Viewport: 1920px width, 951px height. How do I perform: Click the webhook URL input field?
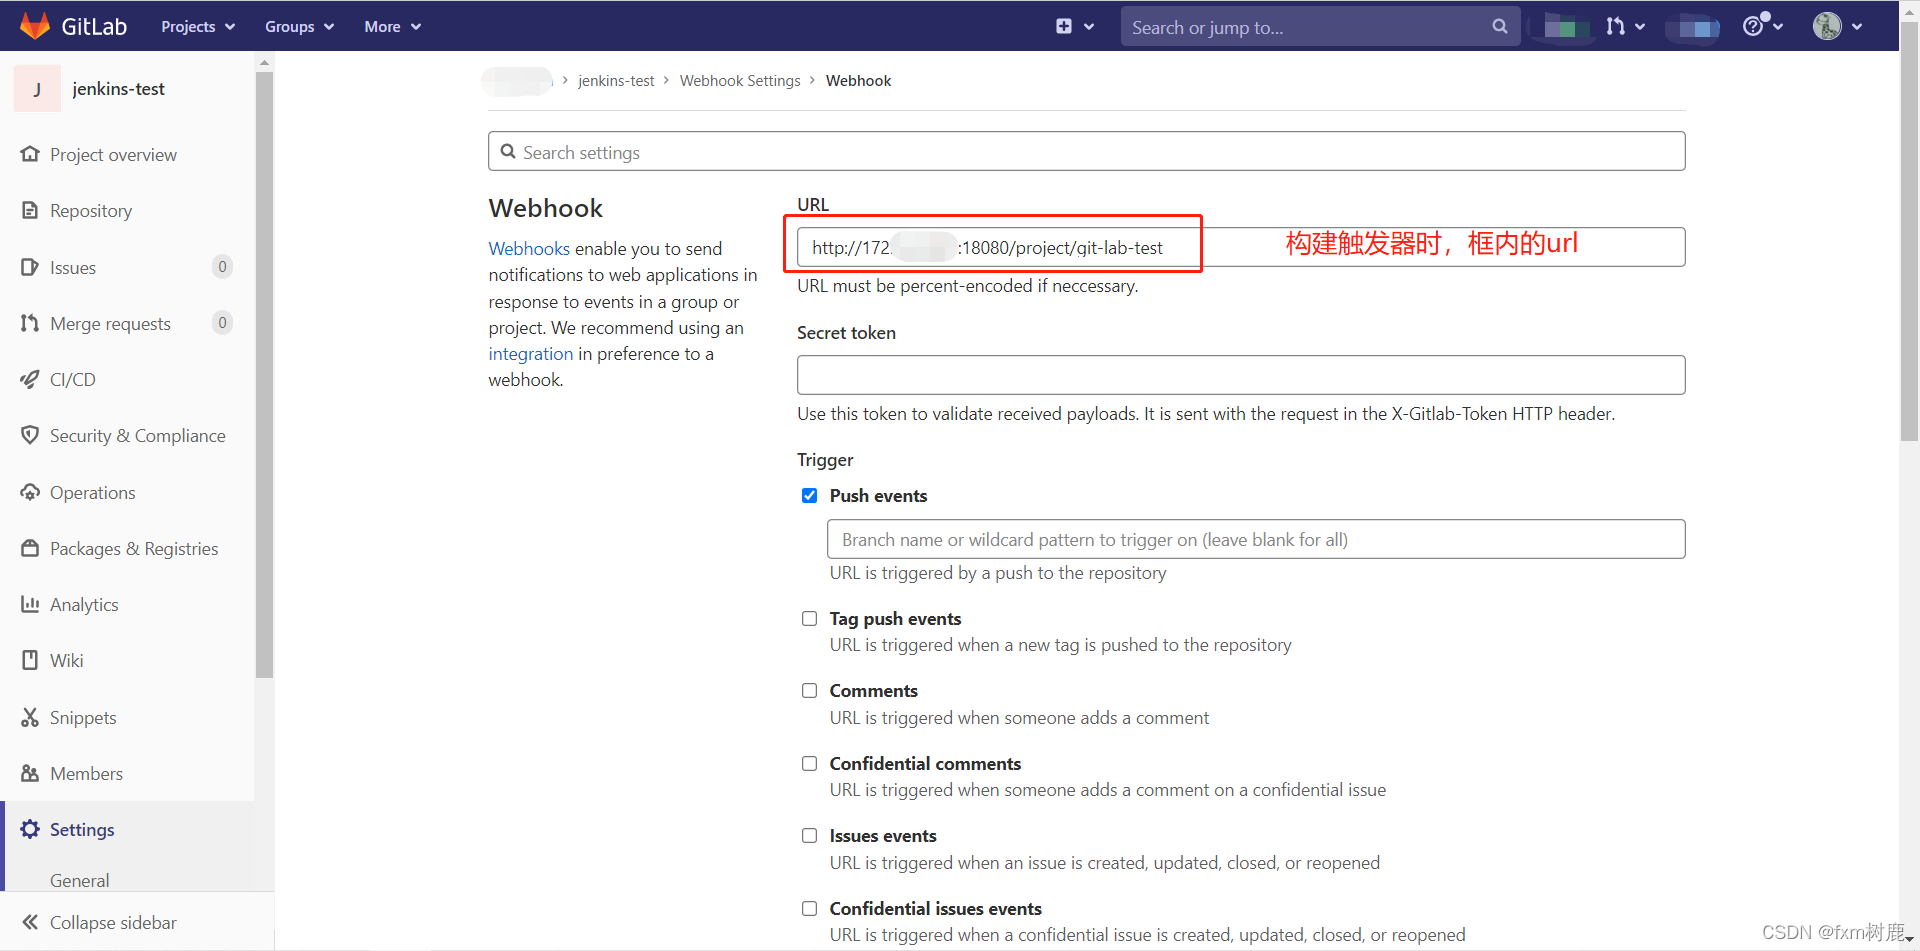[1241, 247]
